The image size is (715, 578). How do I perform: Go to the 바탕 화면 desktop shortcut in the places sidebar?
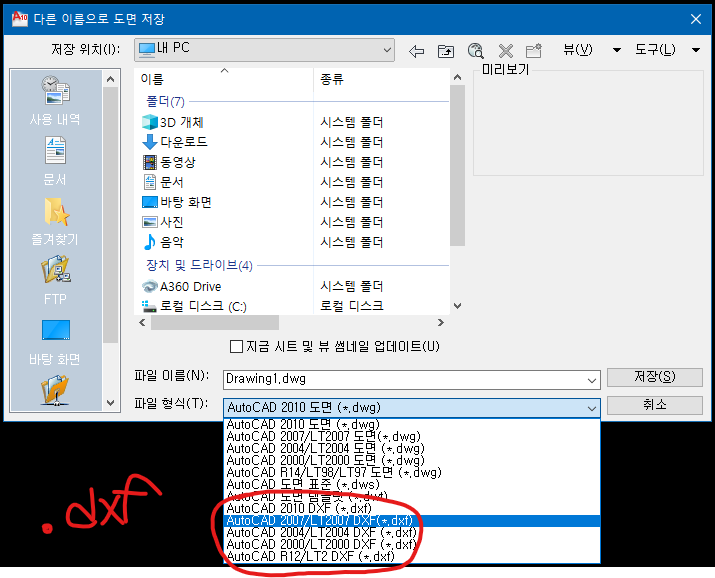[55, 342]
